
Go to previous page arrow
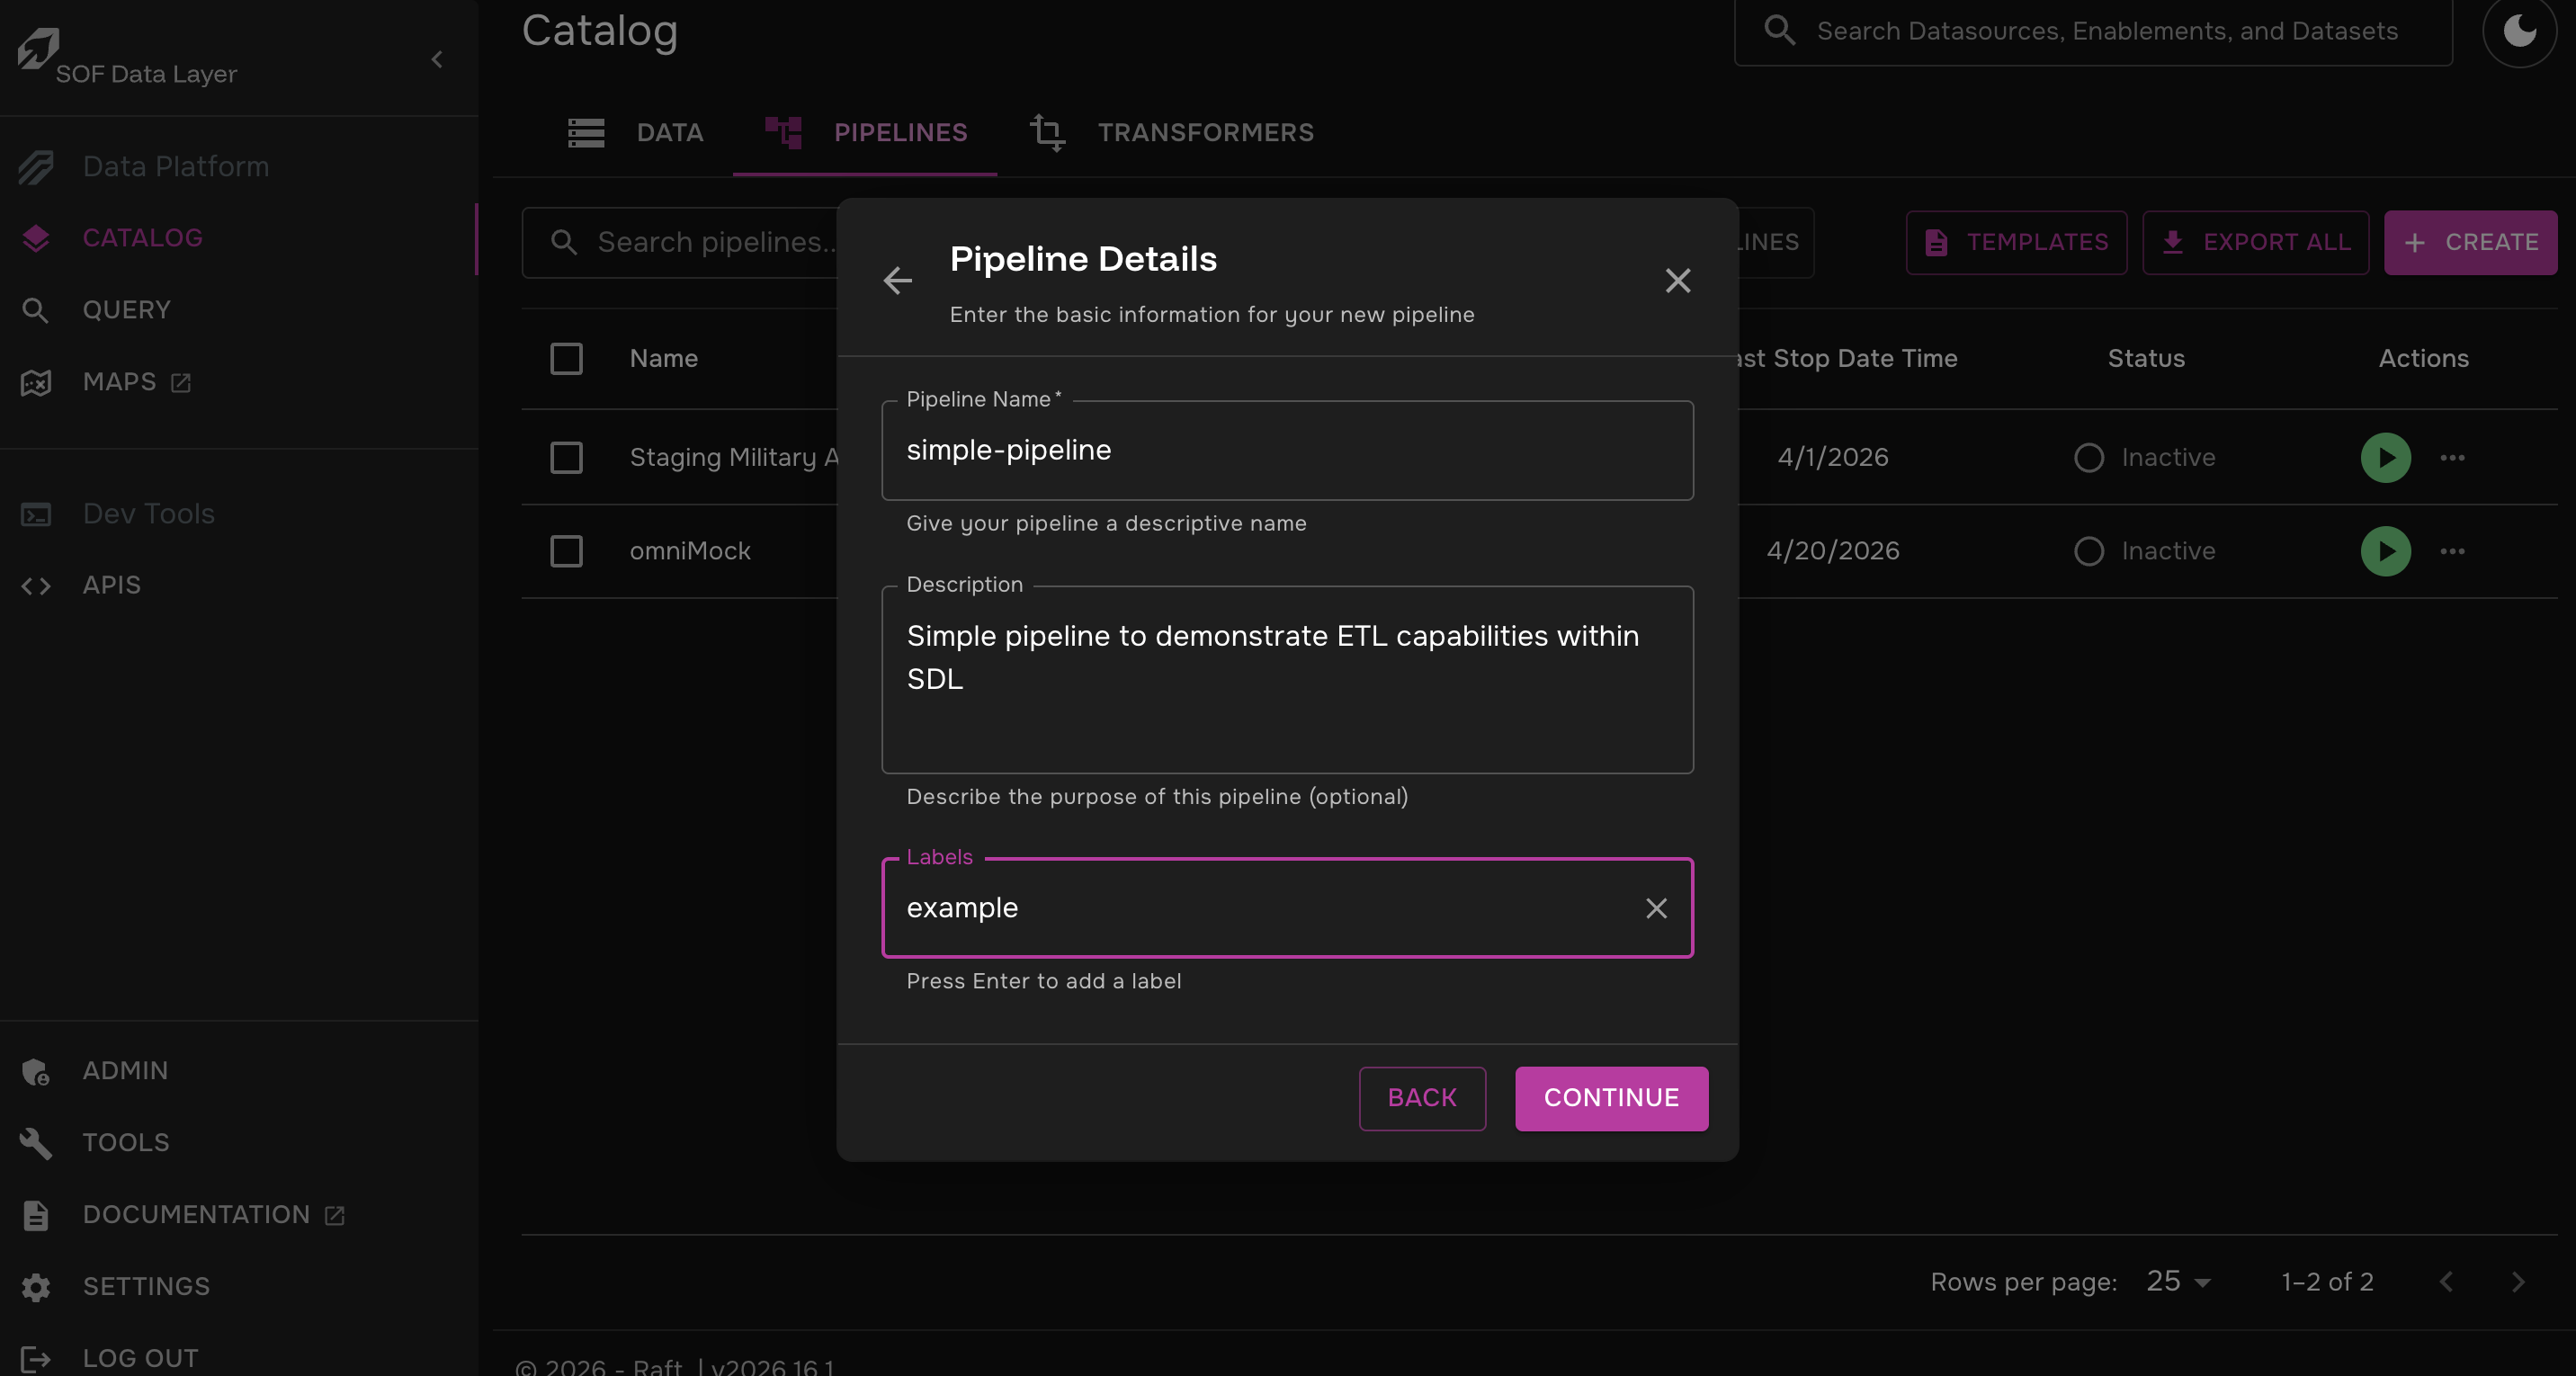2446,1282
